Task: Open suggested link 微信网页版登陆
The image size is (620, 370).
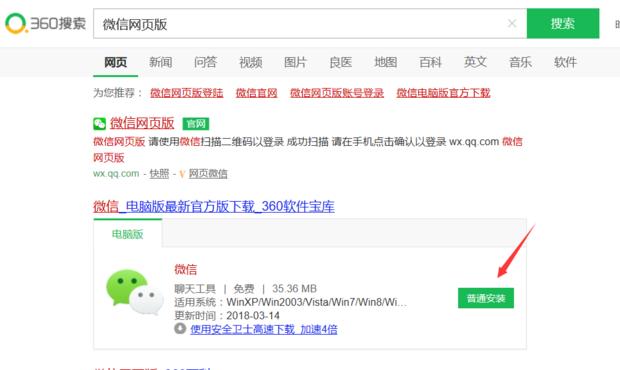Action: click(x=187, y=93)
